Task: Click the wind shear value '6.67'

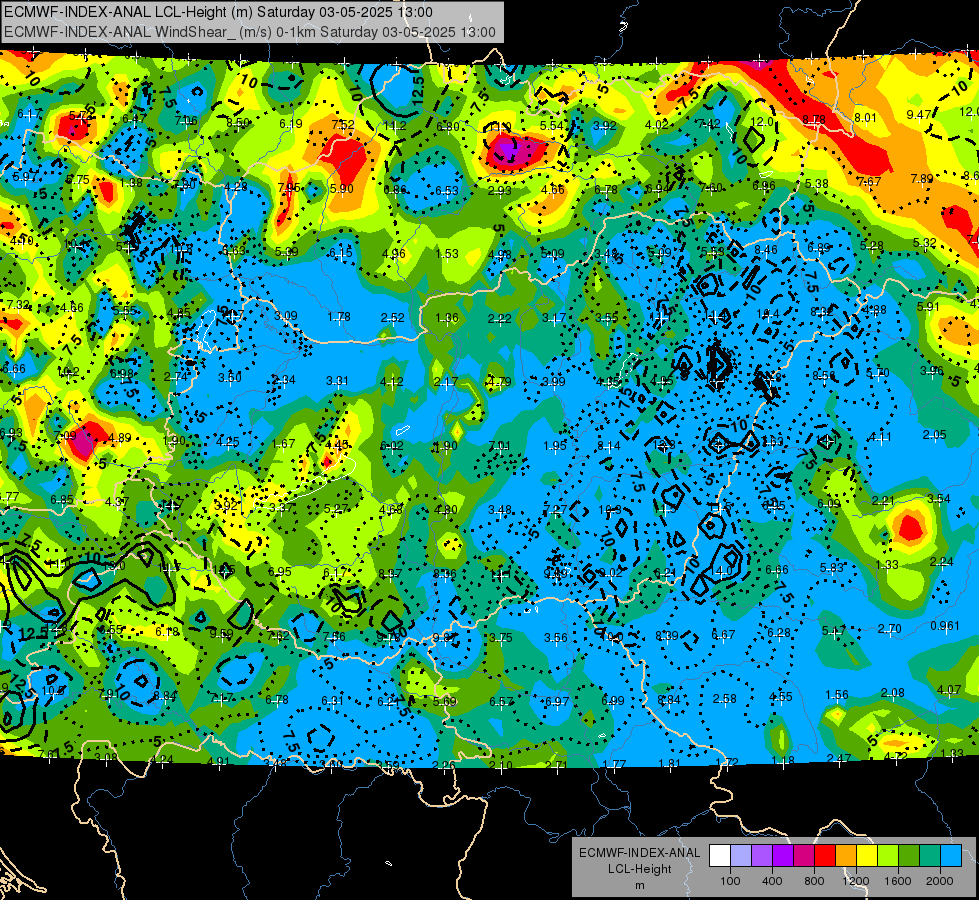Action: (724, 635)
